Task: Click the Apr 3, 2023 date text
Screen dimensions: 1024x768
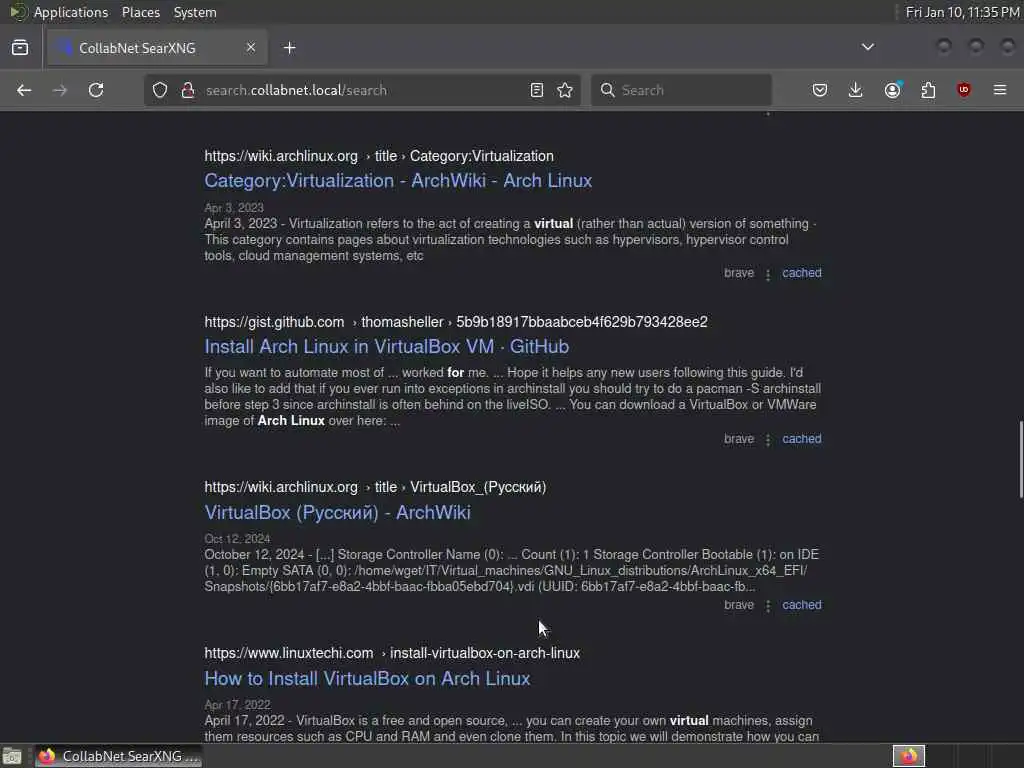Action: coord(234,208)
